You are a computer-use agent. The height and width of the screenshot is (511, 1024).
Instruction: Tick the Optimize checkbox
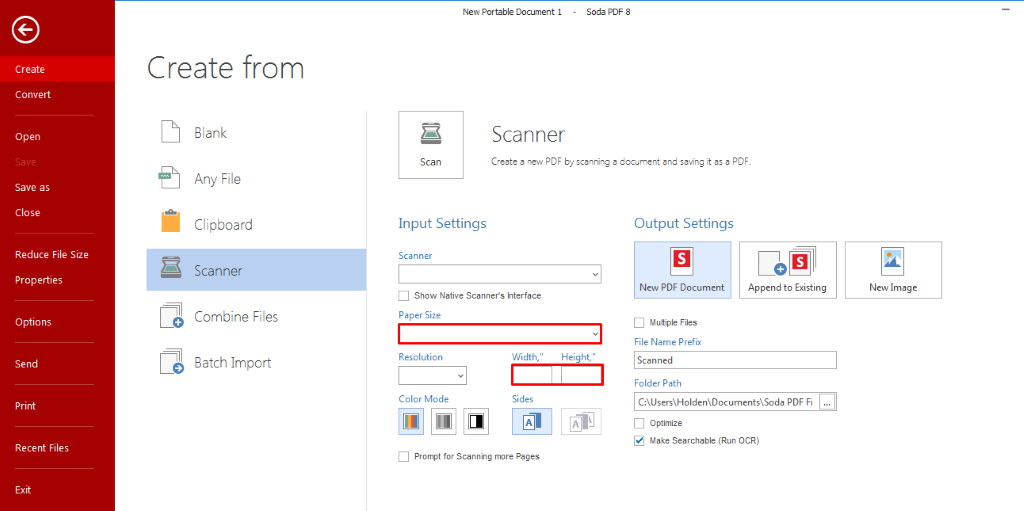[x=639, y=423]
